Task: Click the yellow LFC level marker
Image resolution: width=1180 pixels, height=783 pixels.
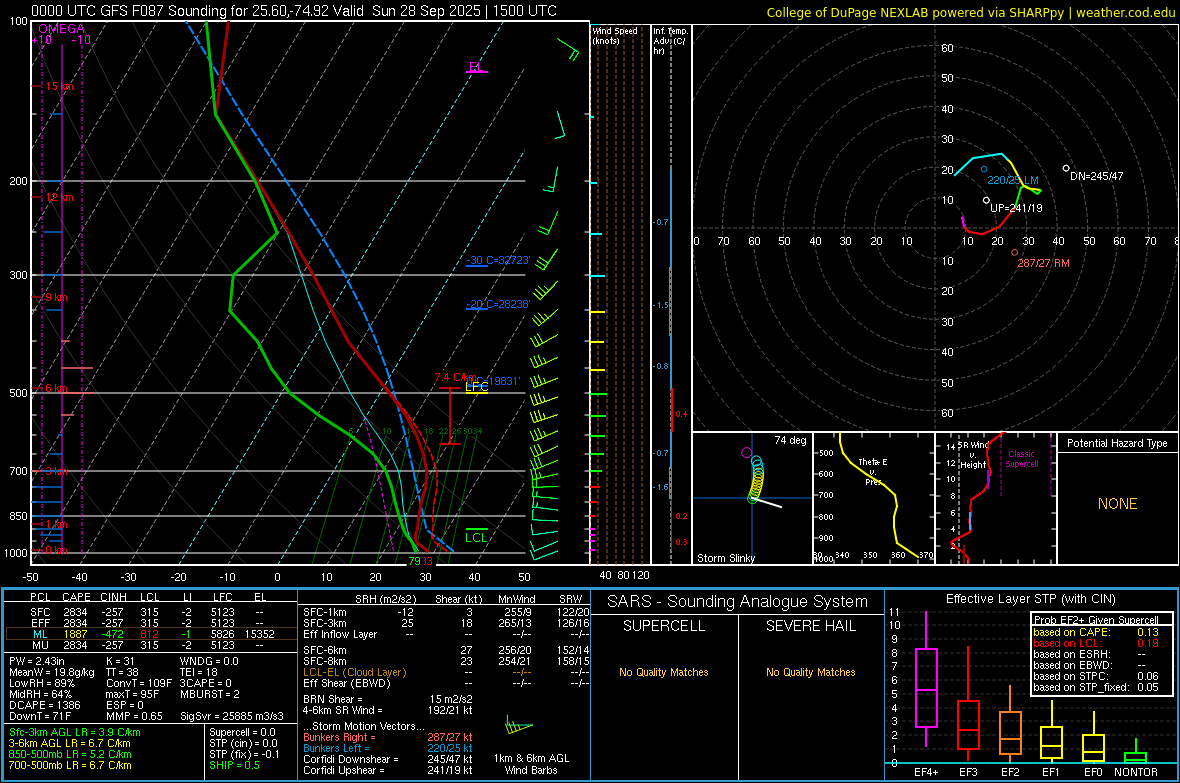Action: click(476, 387)
